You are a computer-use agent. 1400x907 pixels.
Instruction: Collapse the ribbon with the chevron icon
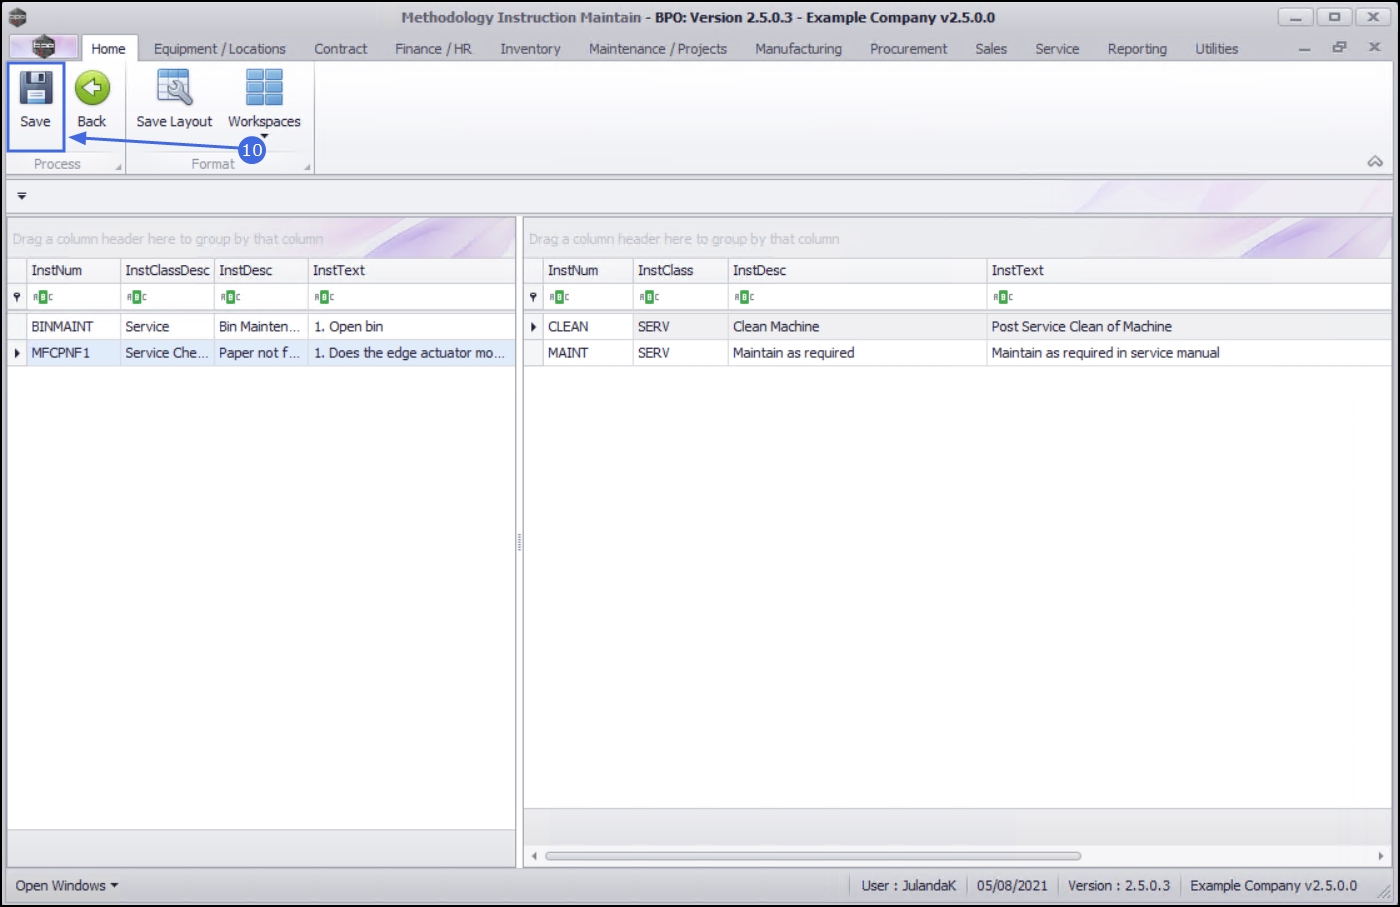click(1375, 161)
